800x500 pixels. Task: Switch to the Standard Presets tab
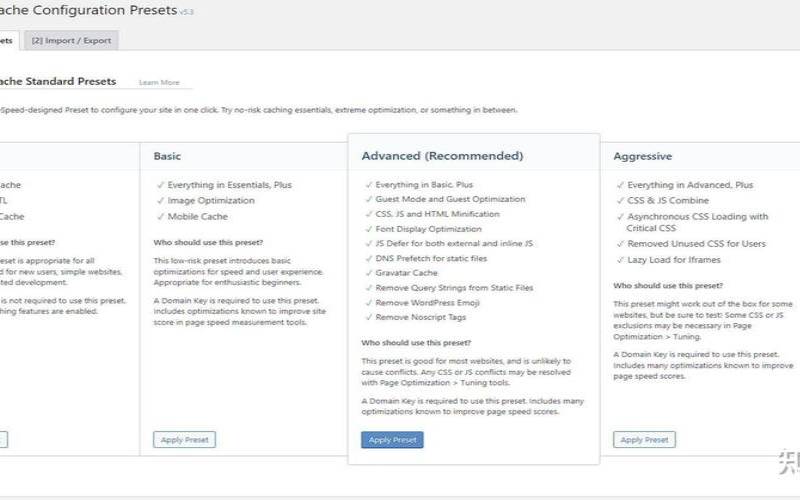[7, 41]
